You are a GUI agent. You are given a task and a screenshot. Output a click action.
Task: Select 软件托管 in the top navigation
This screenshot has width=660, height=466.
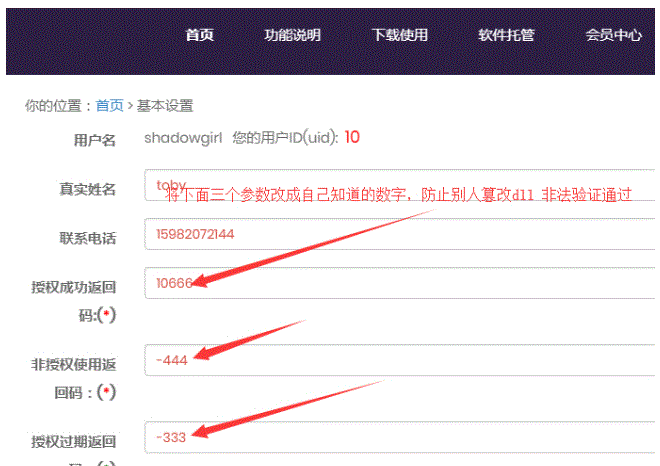pyautogui.click(x=506, y=35)
